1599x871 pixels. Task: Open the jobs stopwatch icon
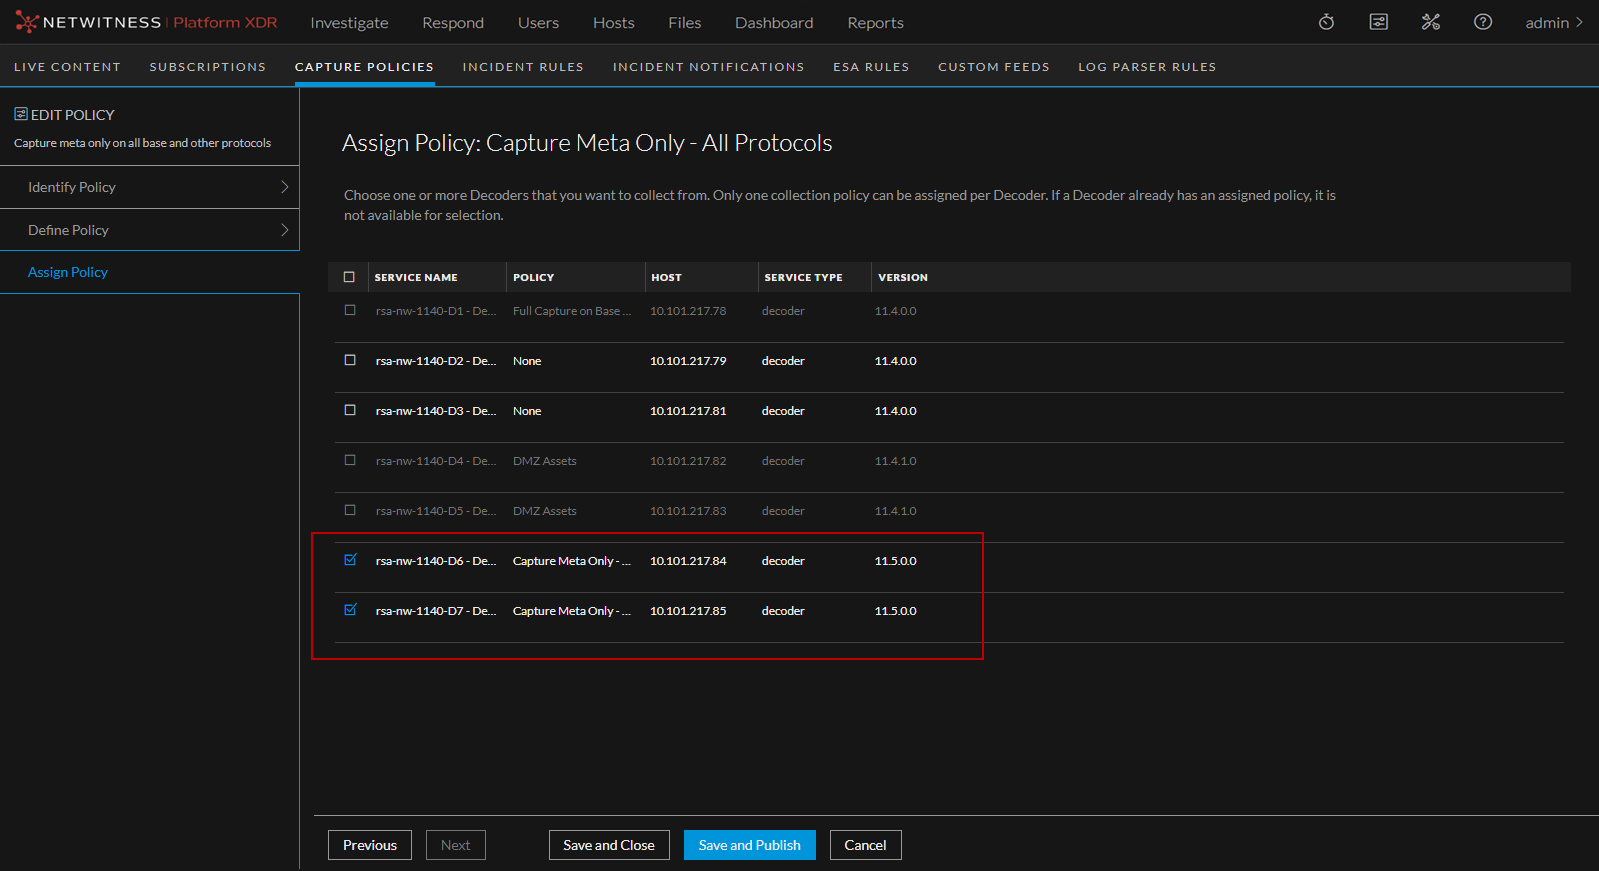(x=1326, y=22)
